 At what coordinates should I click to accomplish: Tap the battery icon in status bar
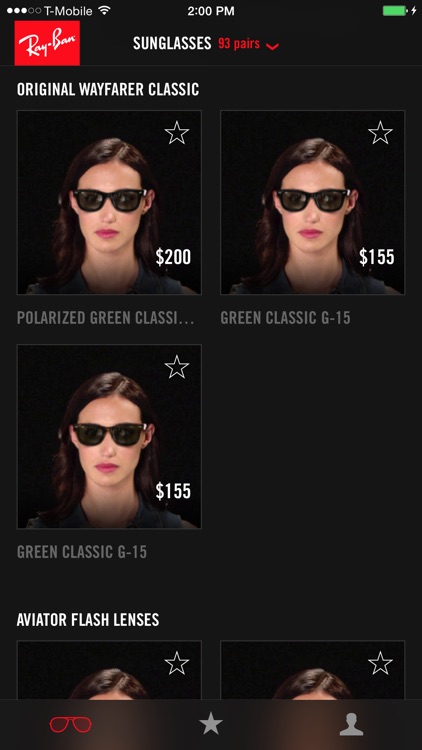[x=395, y=11]
